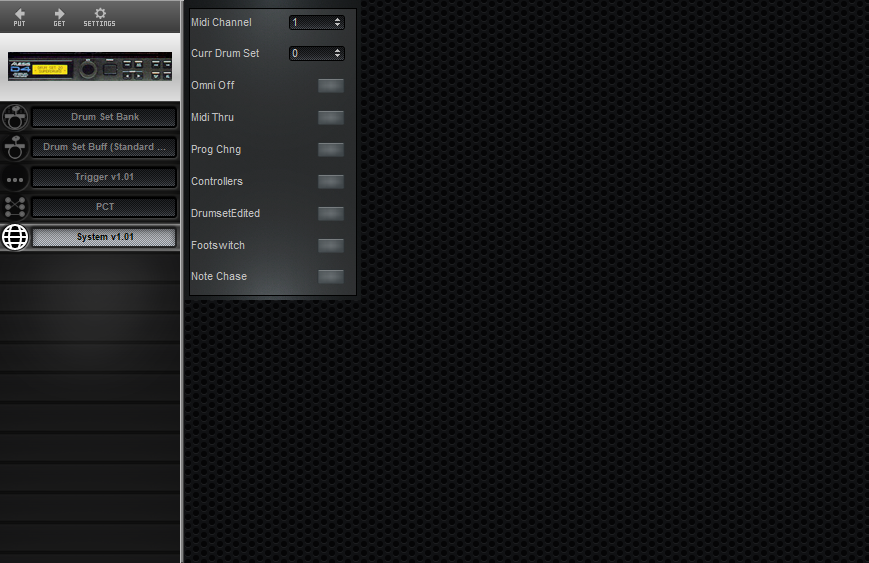This screenshot has height=563, width=869.
Task: Click the globe icon beside System v1.01
Action: pyautogui.click(x=15, y=237)
